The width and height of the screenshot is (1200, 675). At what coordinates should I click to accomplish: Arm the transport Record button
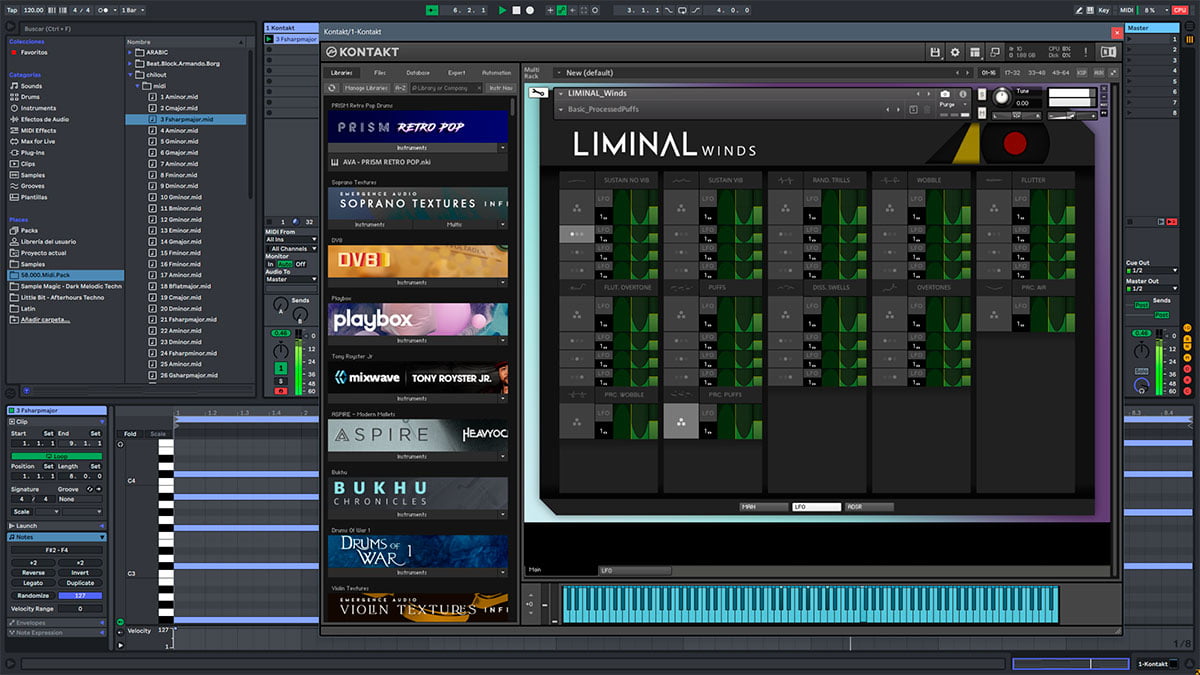pyautogui.click(x=529, y=10)
